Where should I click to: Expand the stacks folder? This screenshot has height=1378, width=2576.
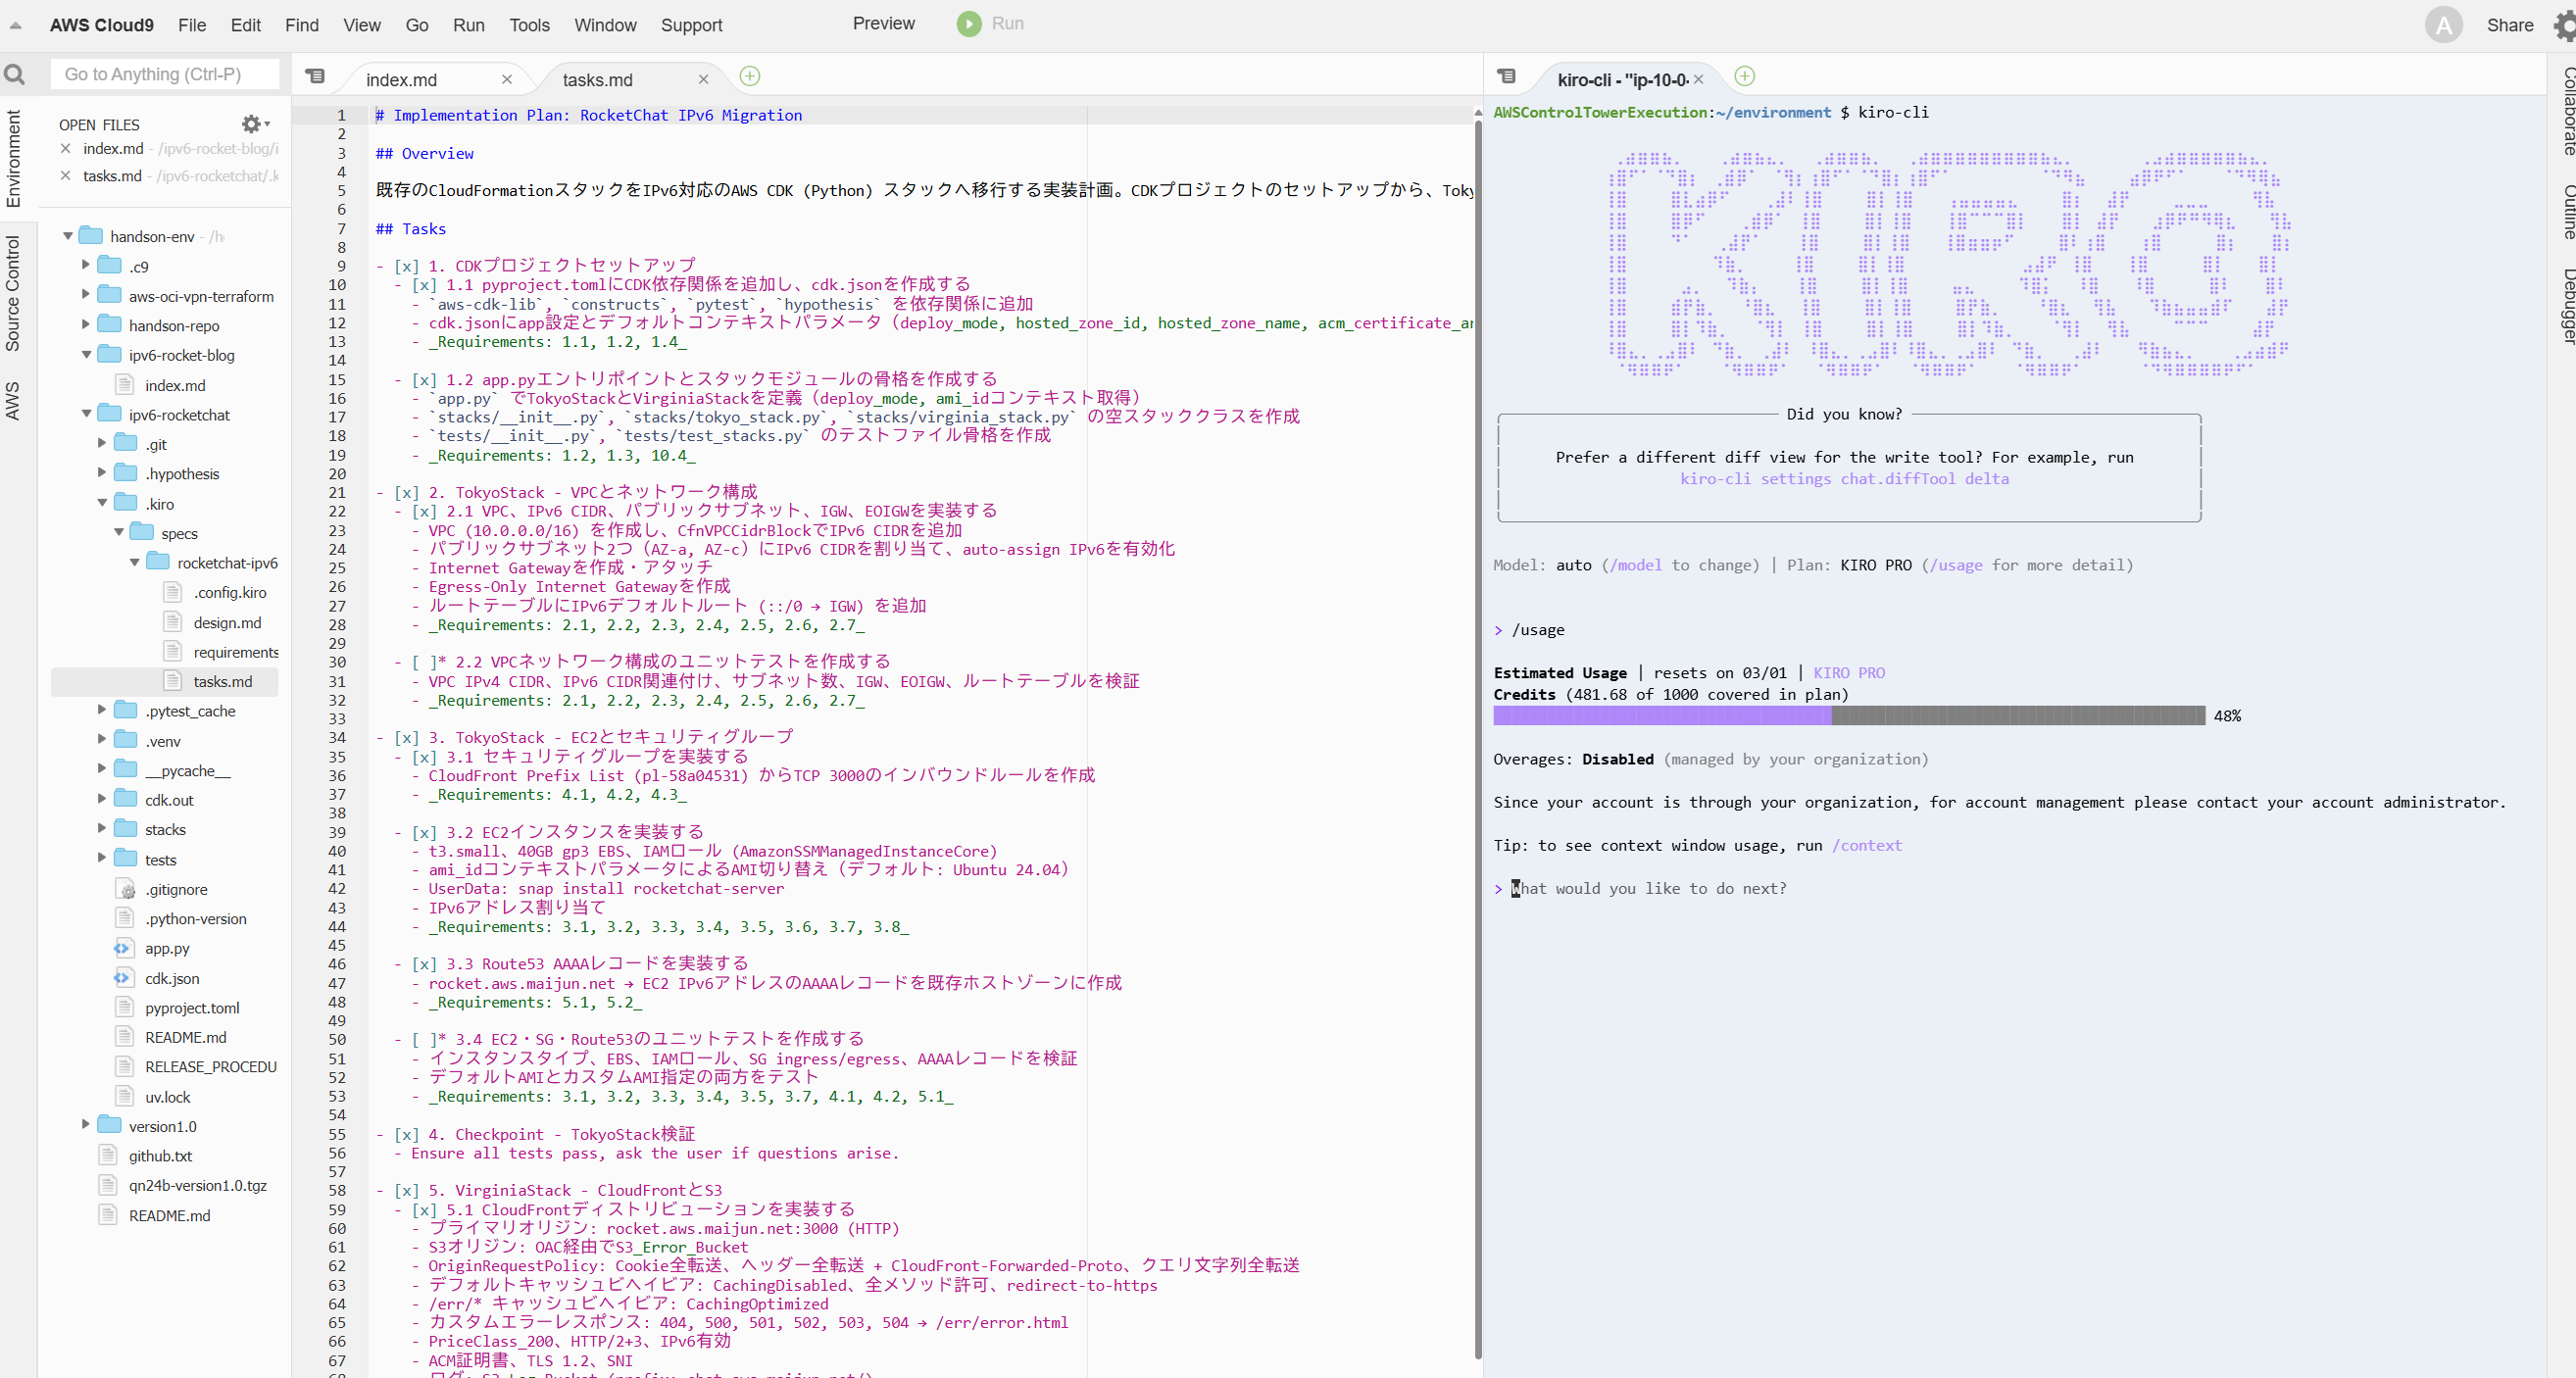pyautogui.click(x=102, y=829)
